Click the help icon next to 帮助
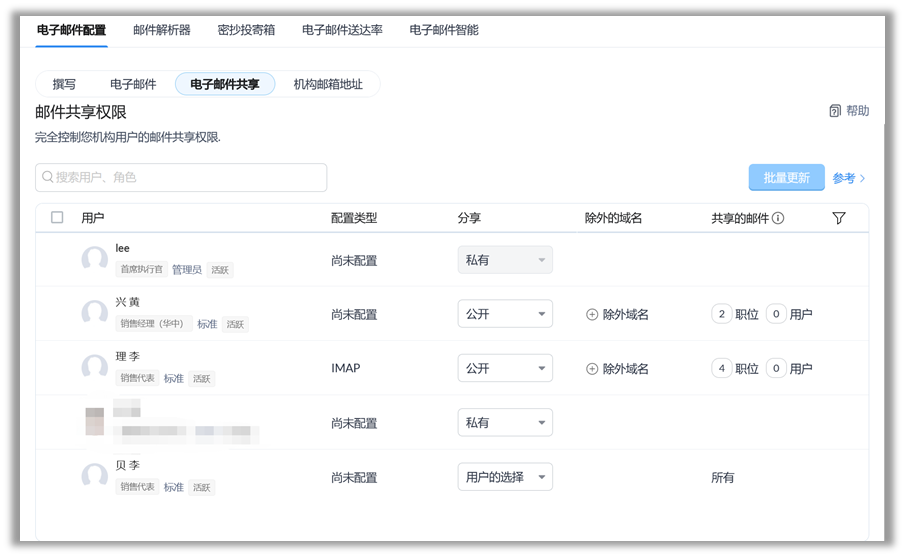The height and width of the screenshot is (557, 905). (835, 111)
